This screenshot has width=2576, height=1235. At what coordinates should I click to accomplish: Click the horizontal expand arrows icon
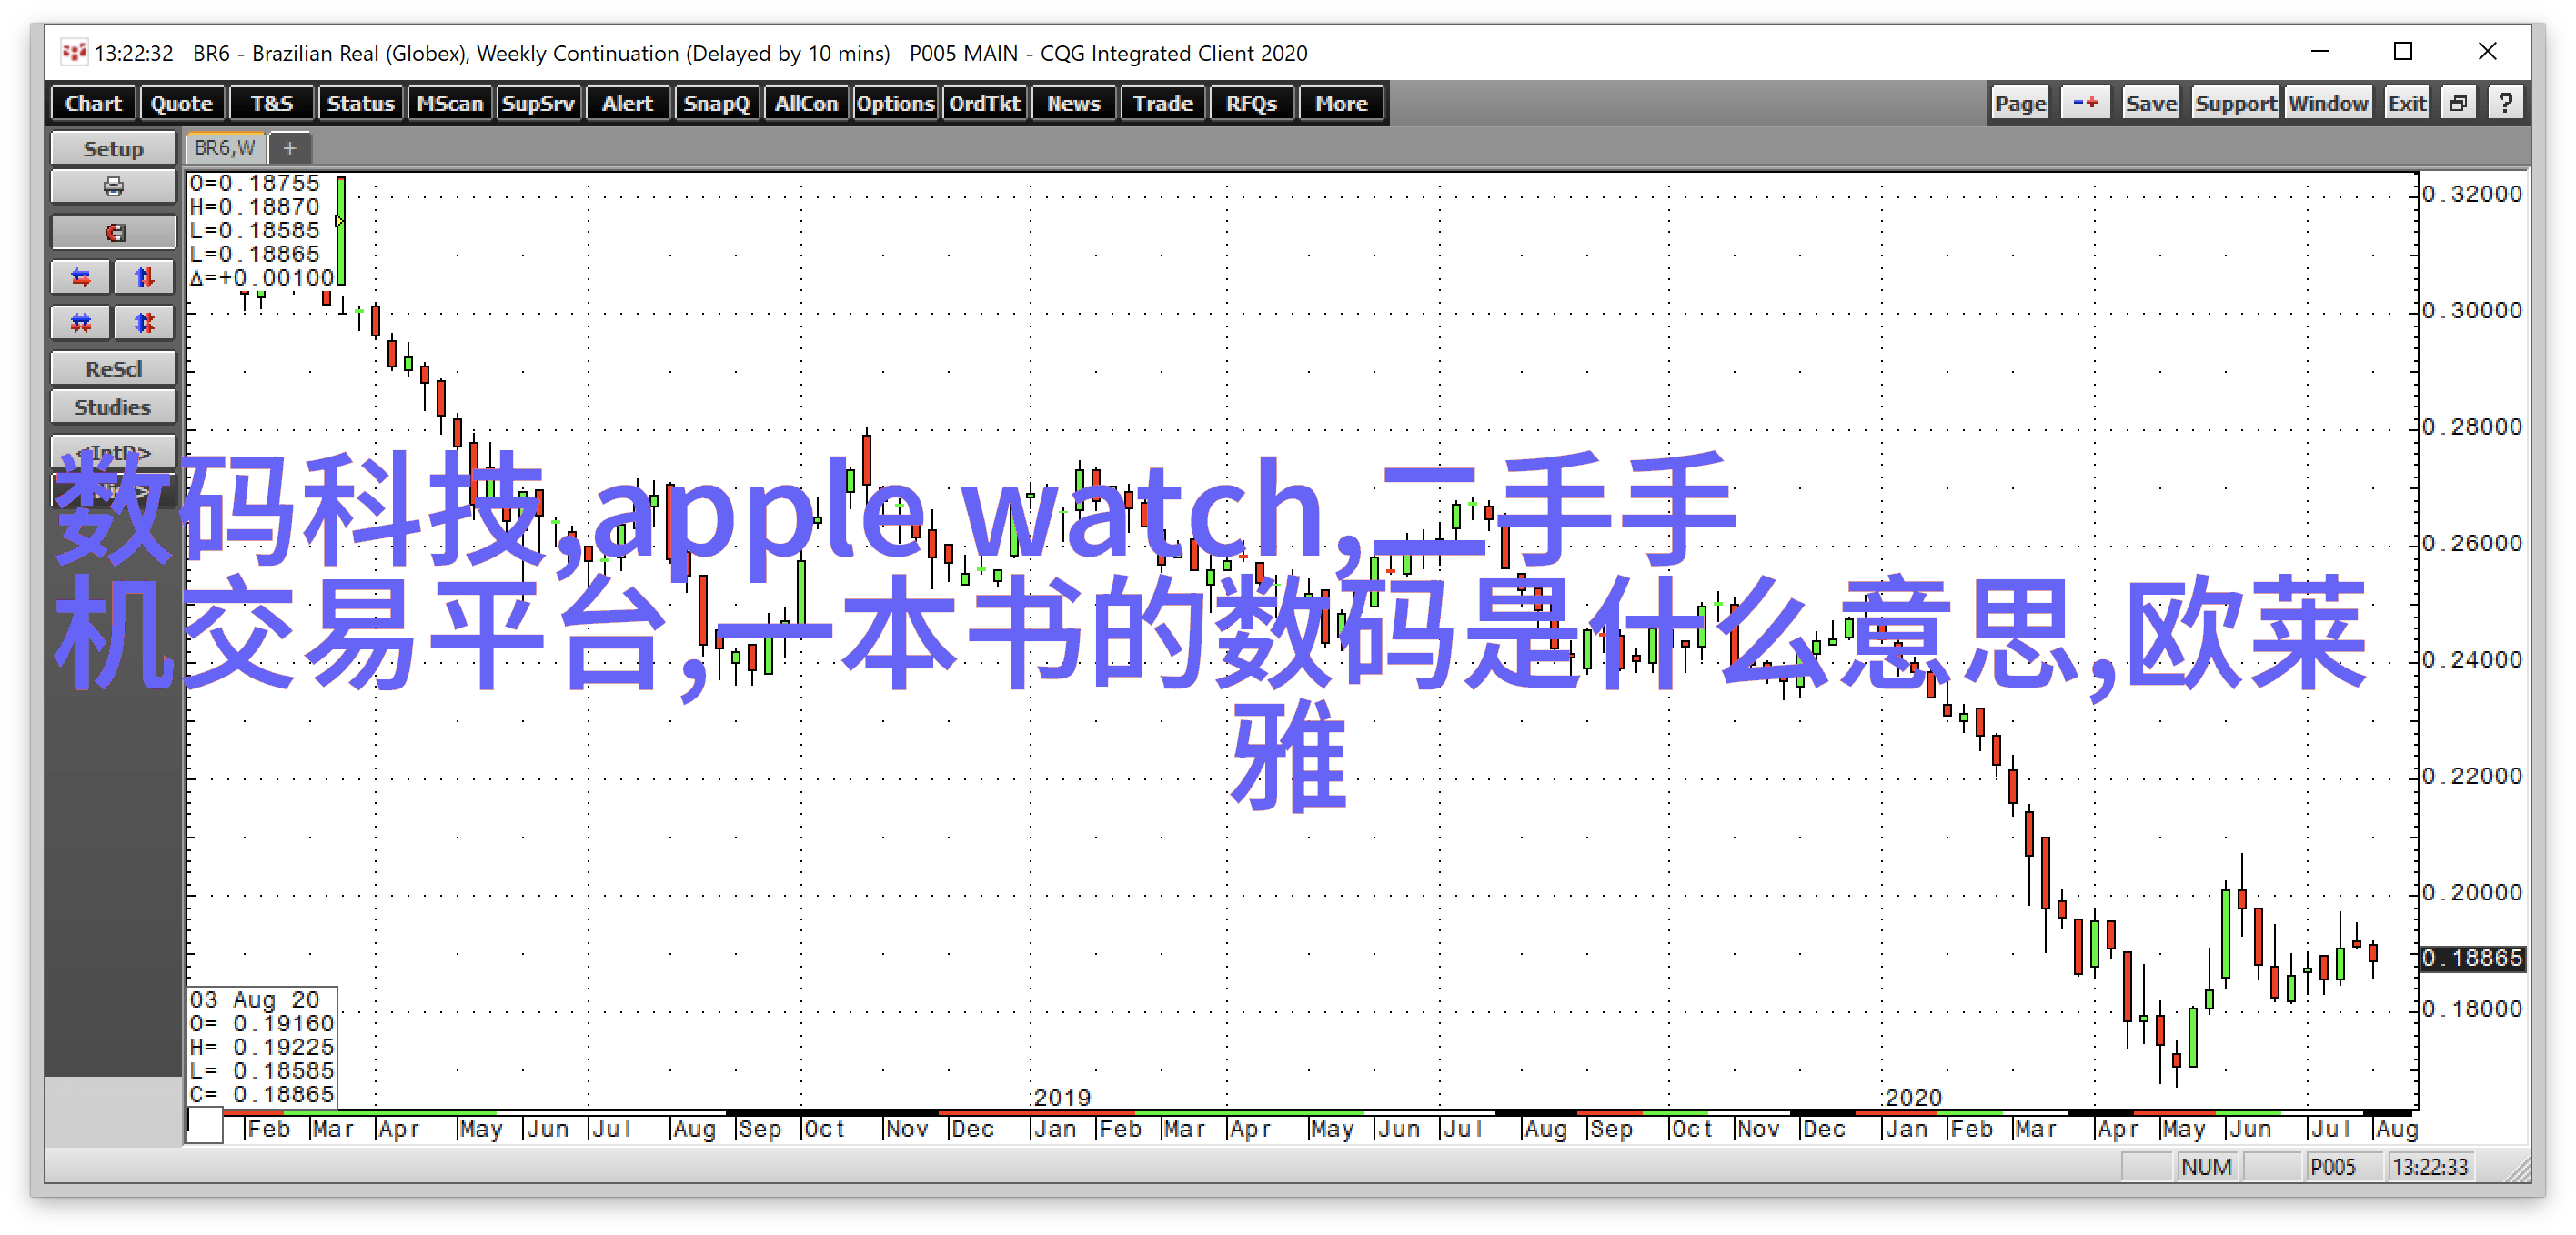[81, 278]
